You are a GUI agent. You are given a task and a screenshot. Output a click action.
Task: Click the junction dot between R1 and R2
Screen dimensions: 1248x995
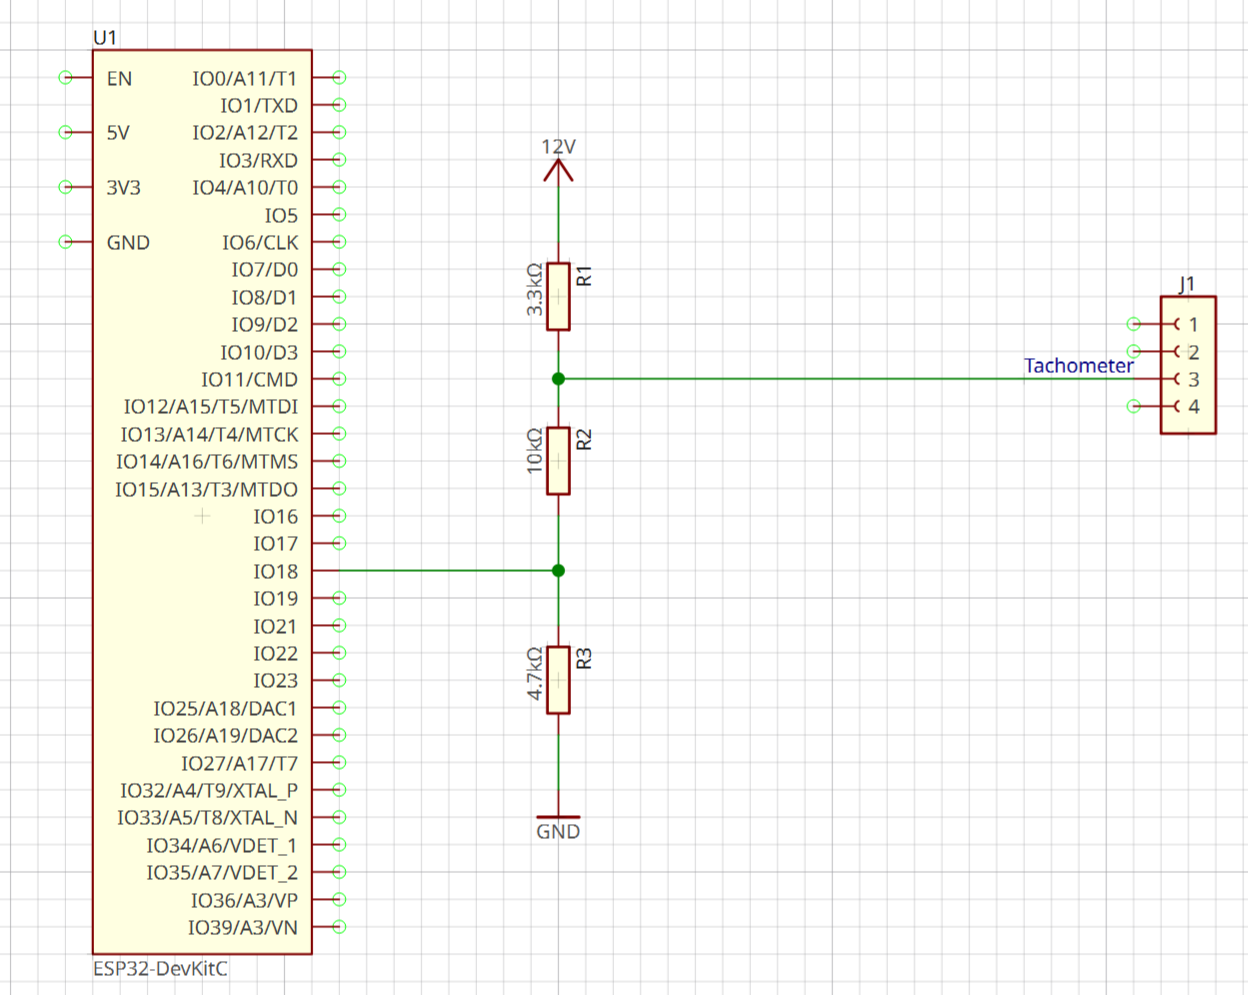[558, 379]
